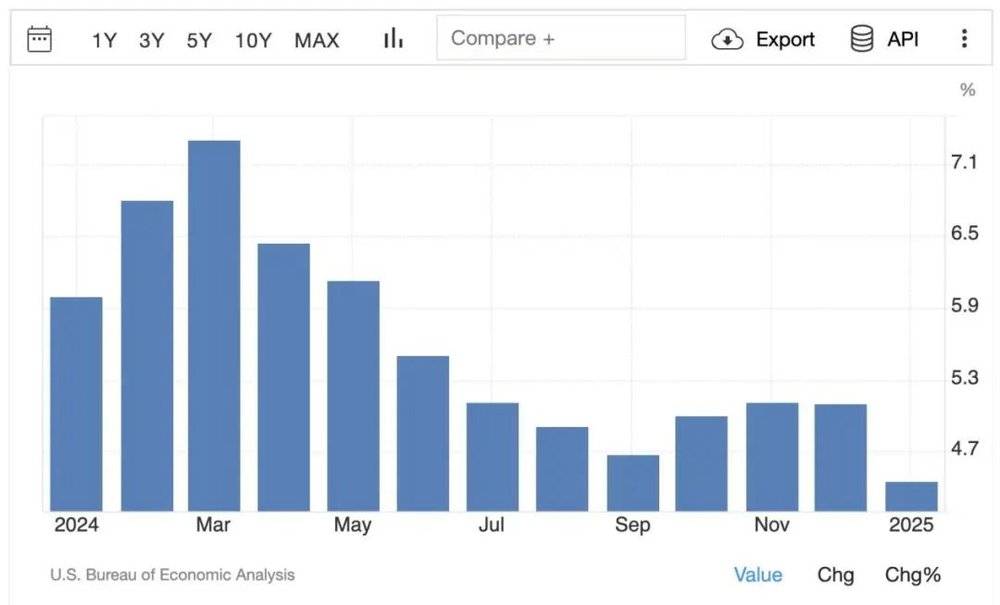Switch to Value view
This screenshot has width=1000, height=605.
(x=758, y=575)
